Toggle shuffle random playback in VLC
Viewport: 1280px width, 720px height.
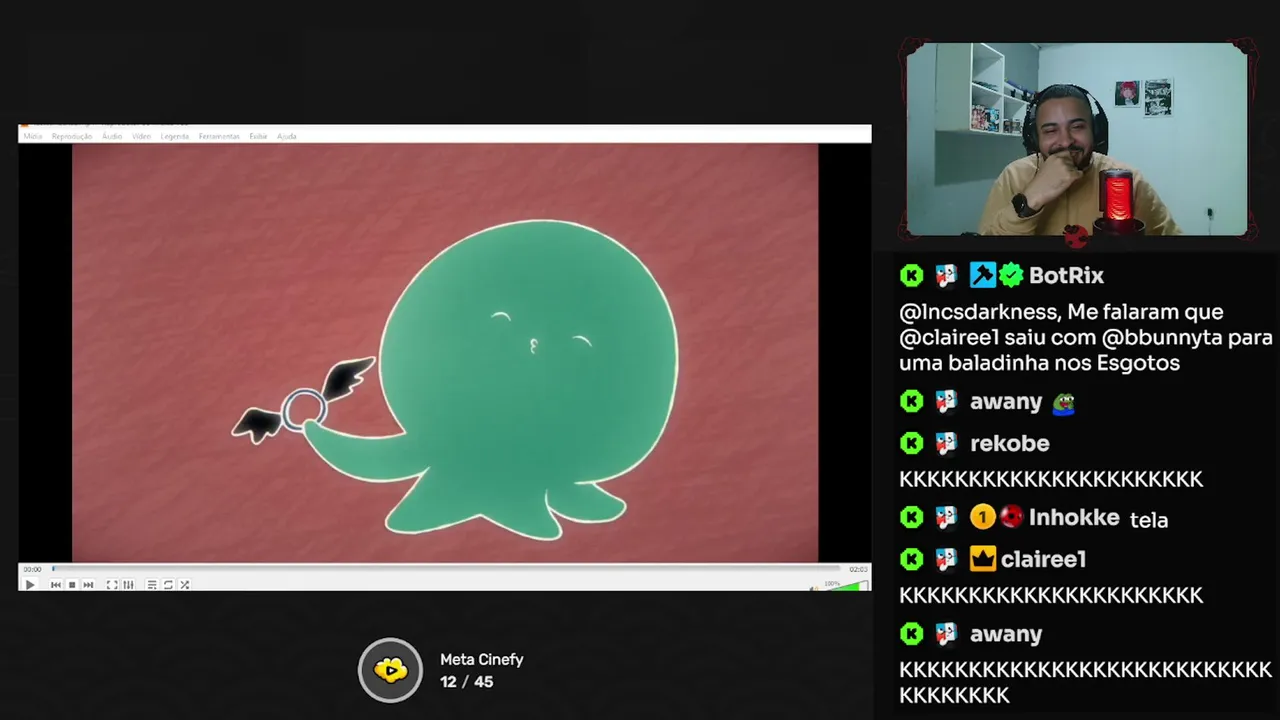pos(184,585)
